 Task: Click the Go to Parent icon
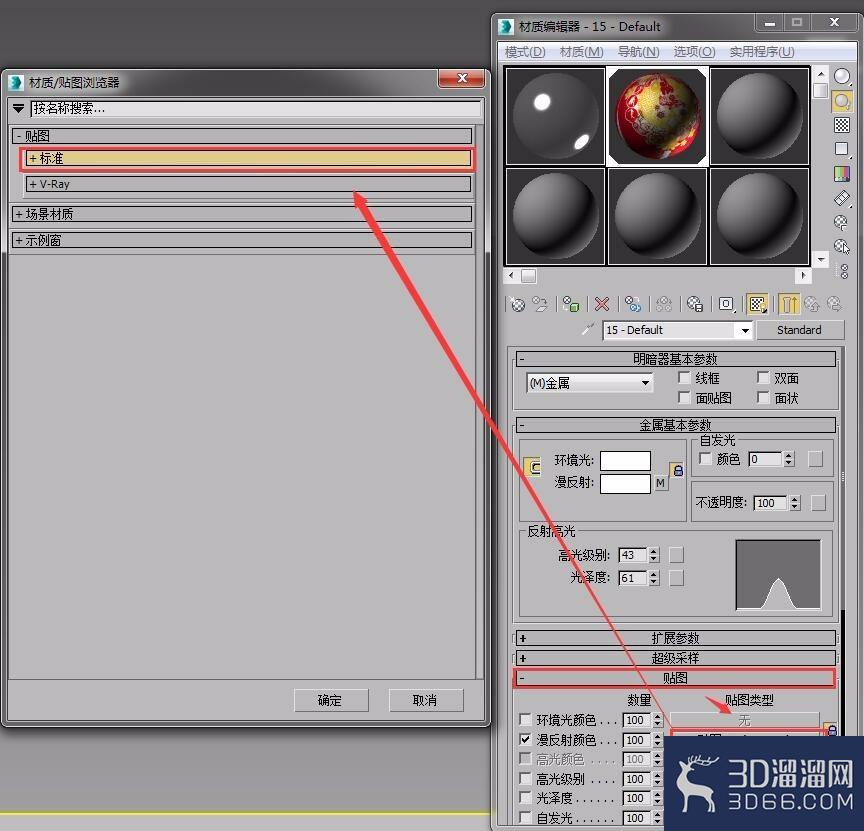(x=812, y=304)
